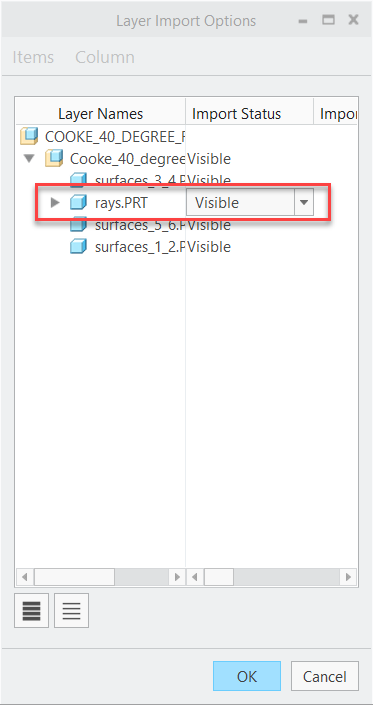Click the surfaces_1_2 part icon
373x705 pixels.
point(78,246)
